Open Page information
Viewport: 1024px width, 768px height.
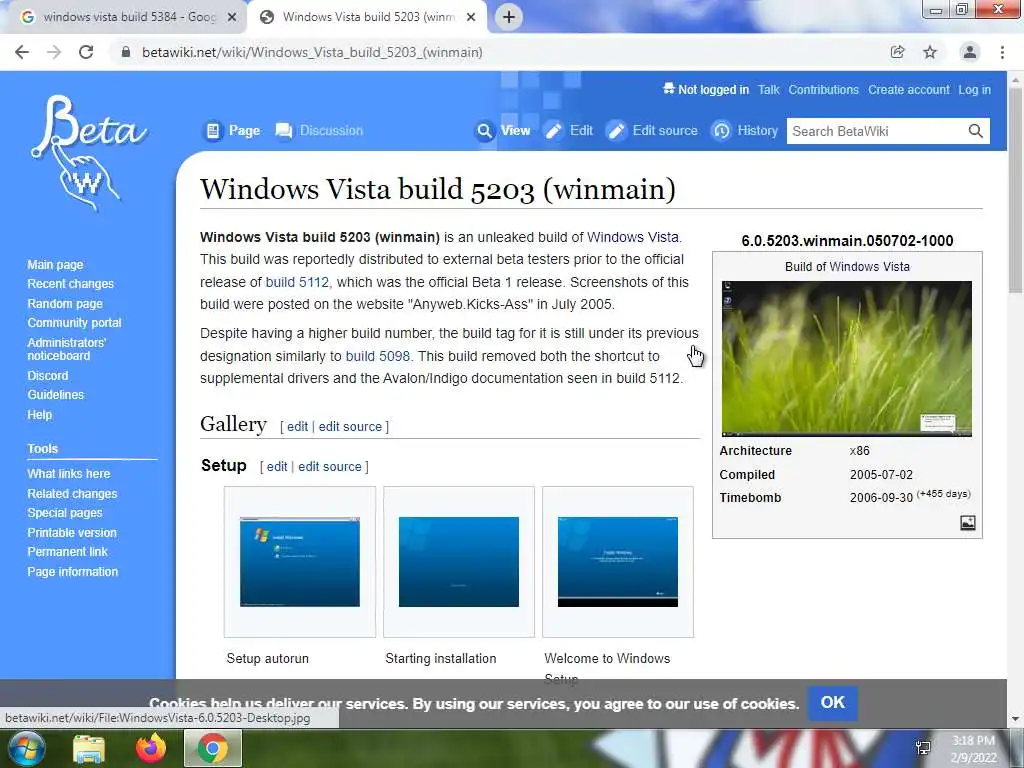[72, 571]
